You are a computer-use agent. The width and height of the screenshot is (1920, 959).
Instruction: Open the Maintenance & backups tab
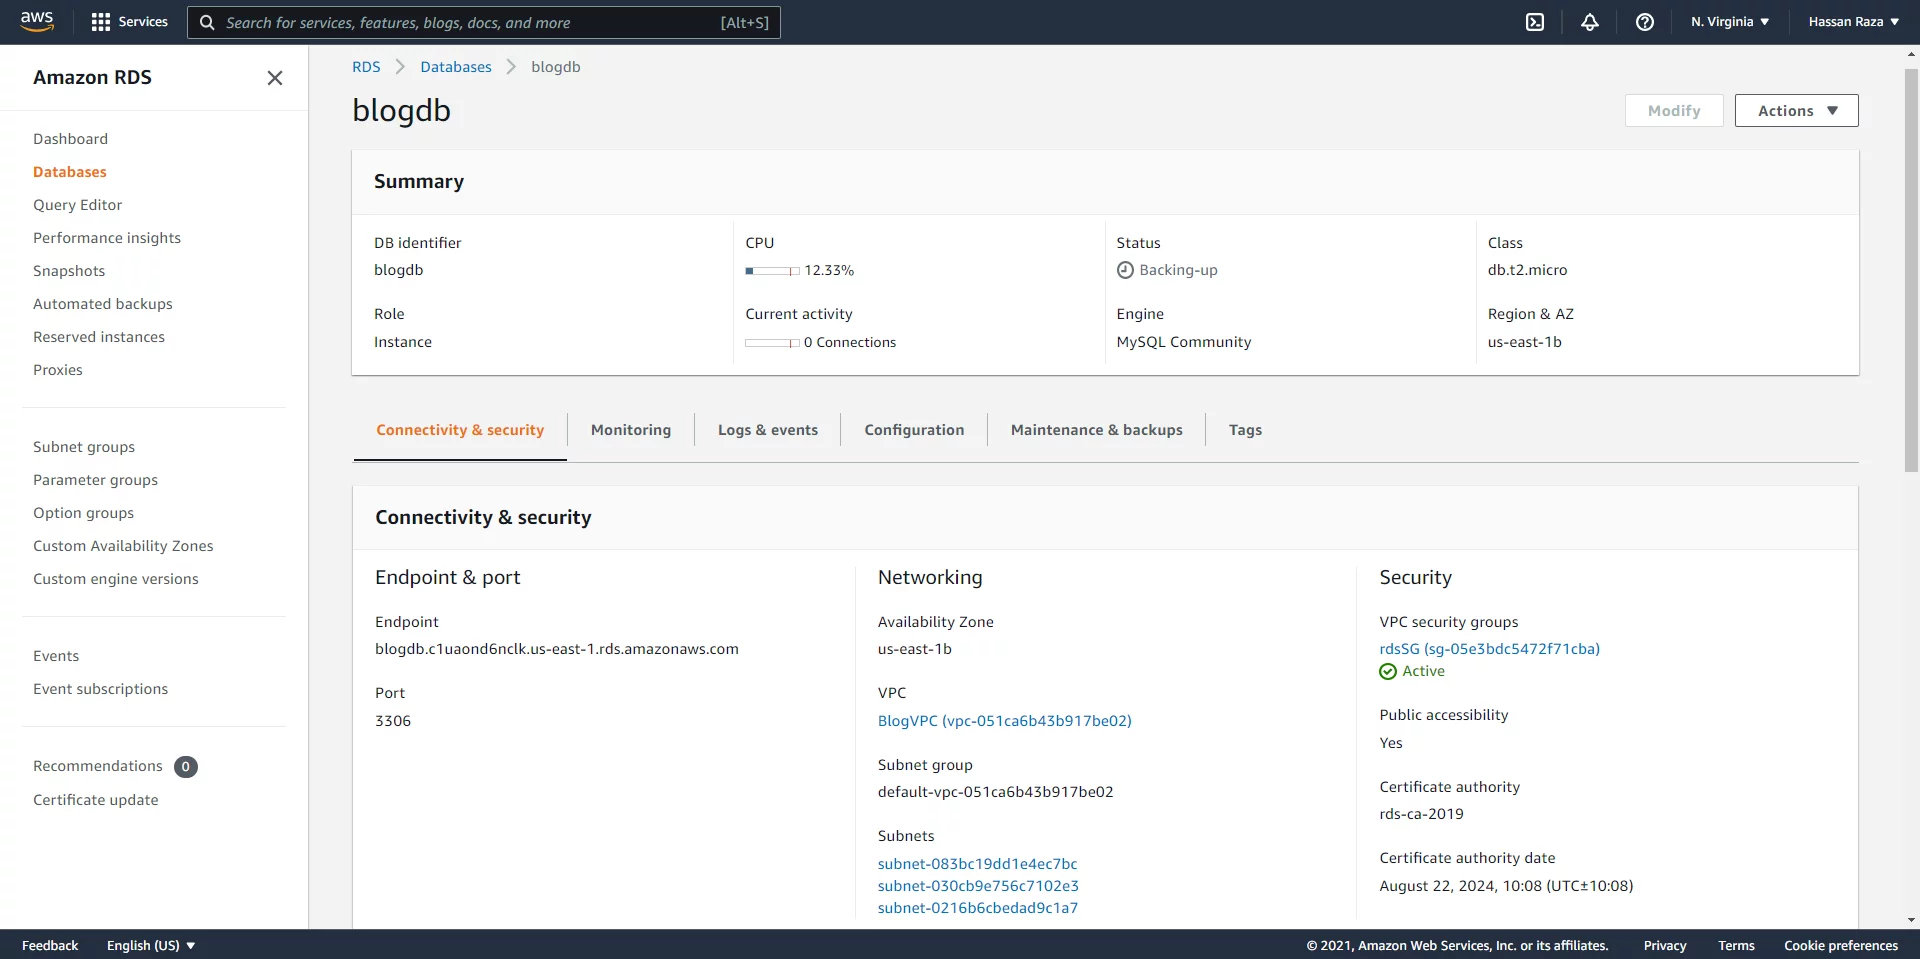click(1096, 430)
